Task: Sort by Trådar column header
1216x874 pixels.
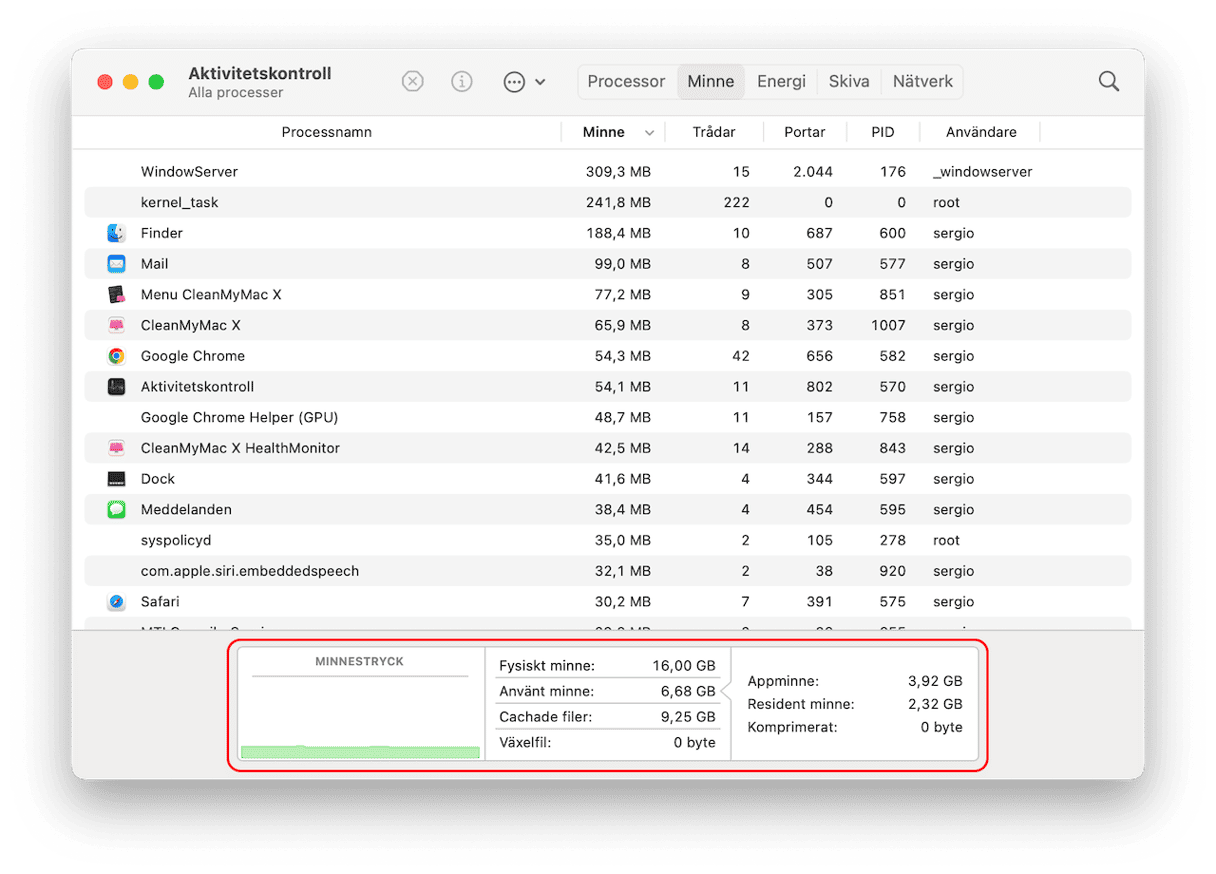Action: (x=714, y=132)
